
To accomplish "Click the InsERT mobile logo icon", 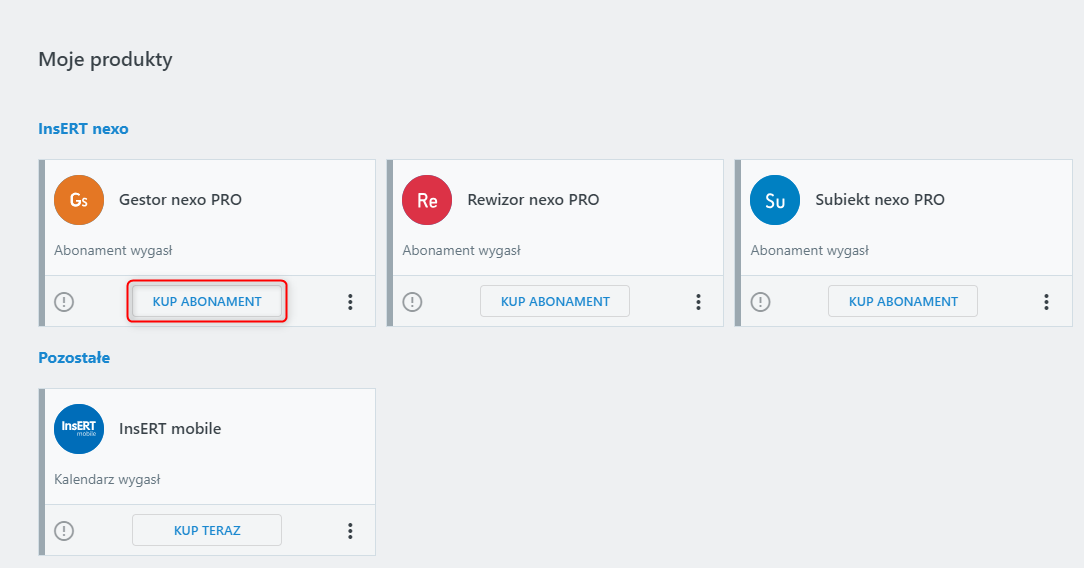I will pos(79,429).
